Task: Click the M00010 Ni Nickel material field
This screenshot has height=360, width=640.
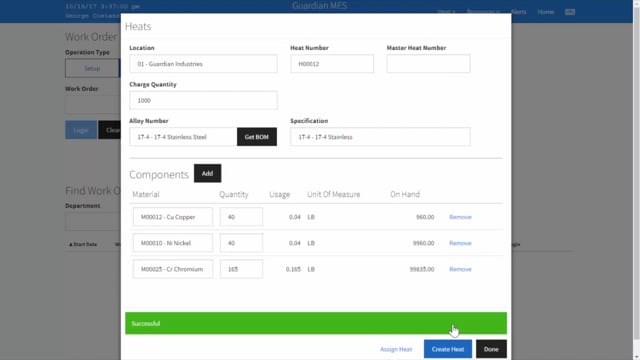Action: [x=173, y=243]
